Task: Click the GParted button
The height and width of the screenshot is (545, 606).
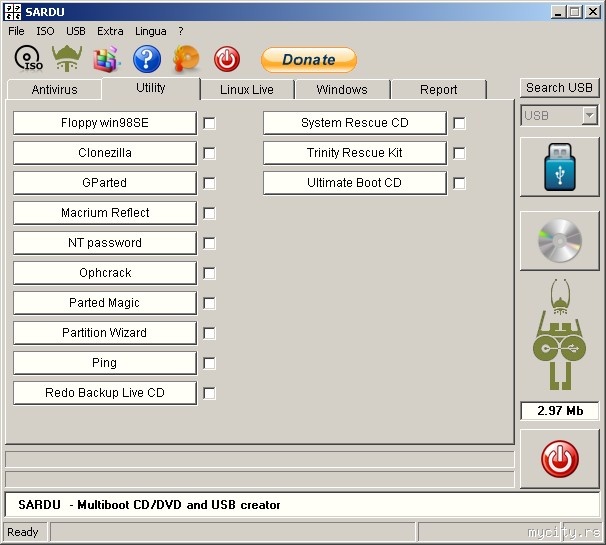Action: pos(105,183)
